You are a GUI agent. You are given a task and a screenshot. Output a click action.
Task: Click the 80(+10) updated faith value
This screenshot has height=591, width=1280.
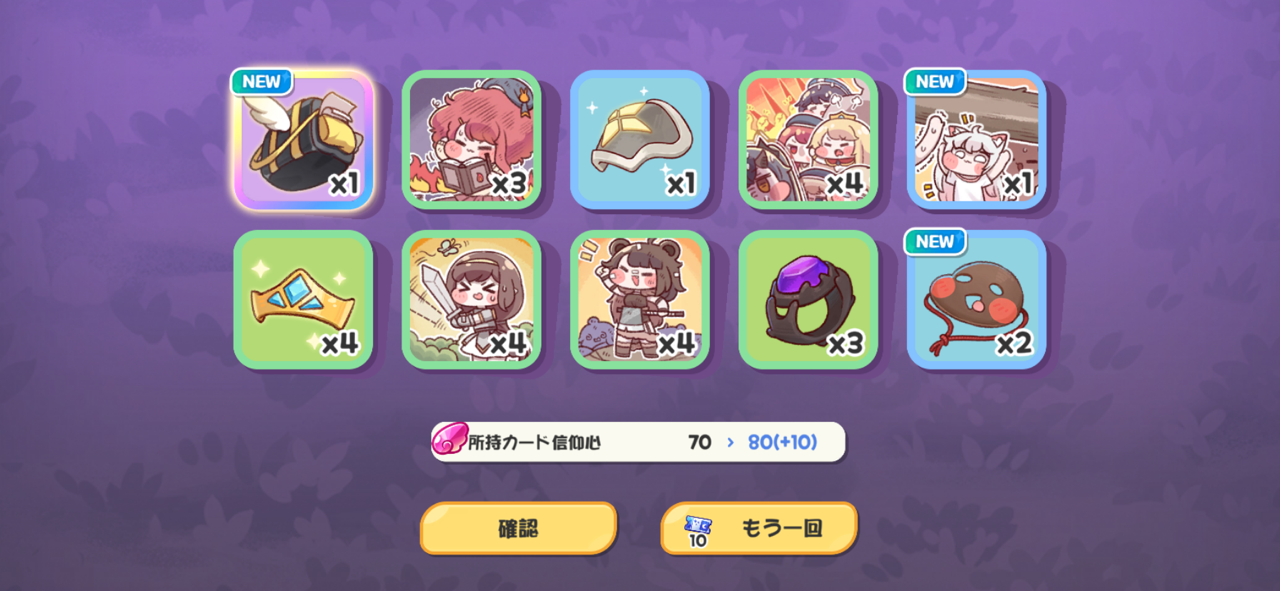[783, 442]
